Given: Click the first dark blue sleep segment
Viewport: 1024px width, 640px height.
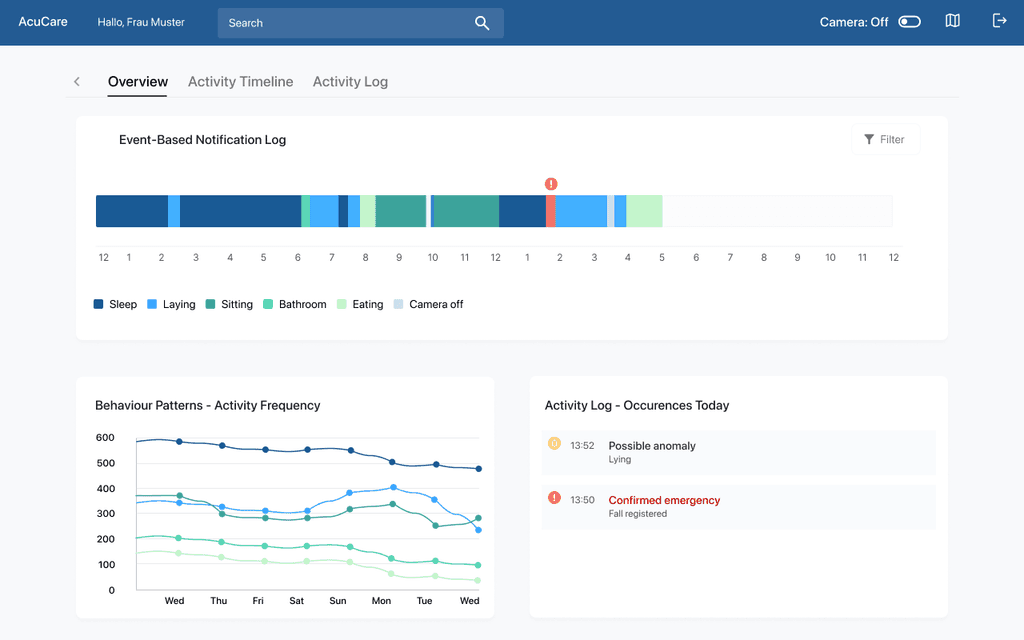Looking at the screenshot, I should 132,211.
